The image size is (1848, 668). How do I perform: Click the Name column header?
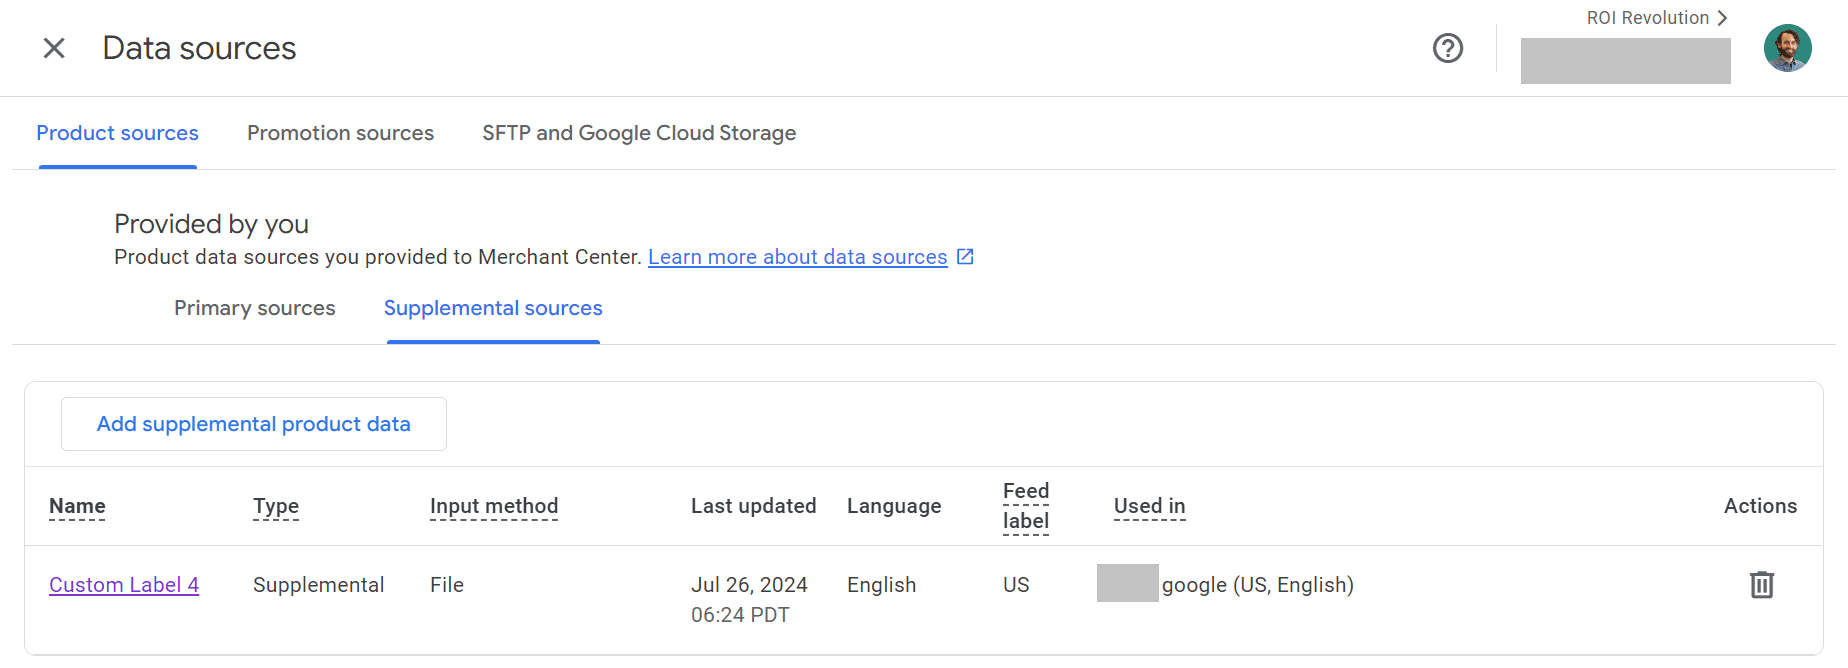click(77, 506)
